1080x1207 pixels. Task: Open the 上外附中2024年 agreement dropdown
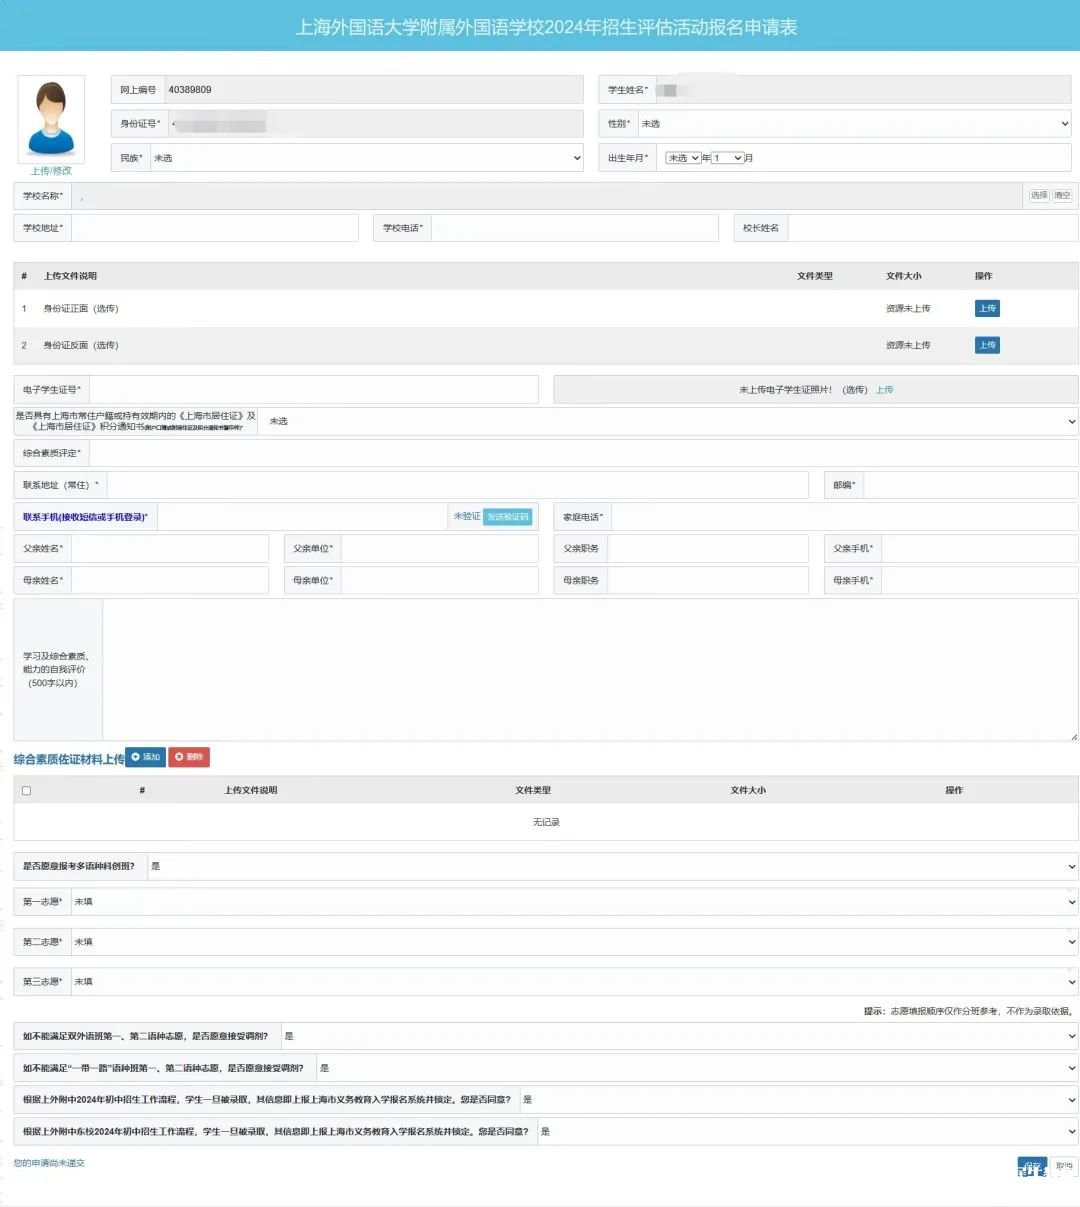(x=799, y=1100)
